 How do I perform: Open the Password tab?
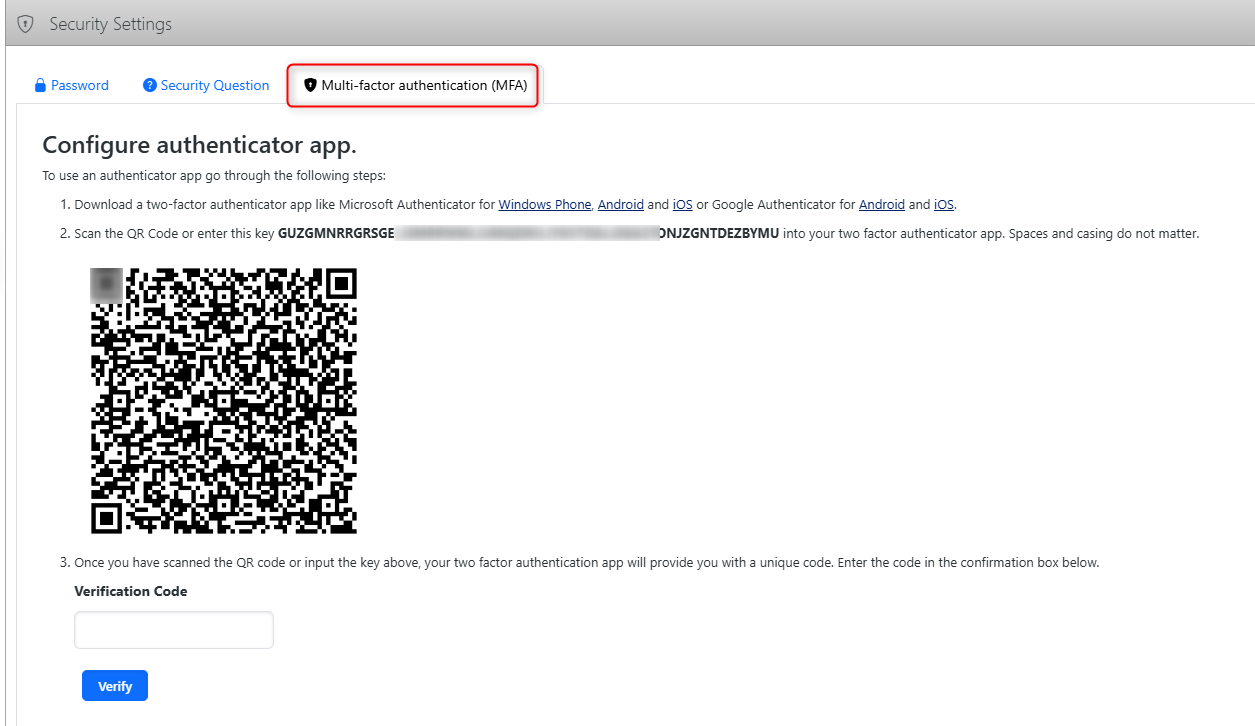pyautogui.click(x=71, y=86)
